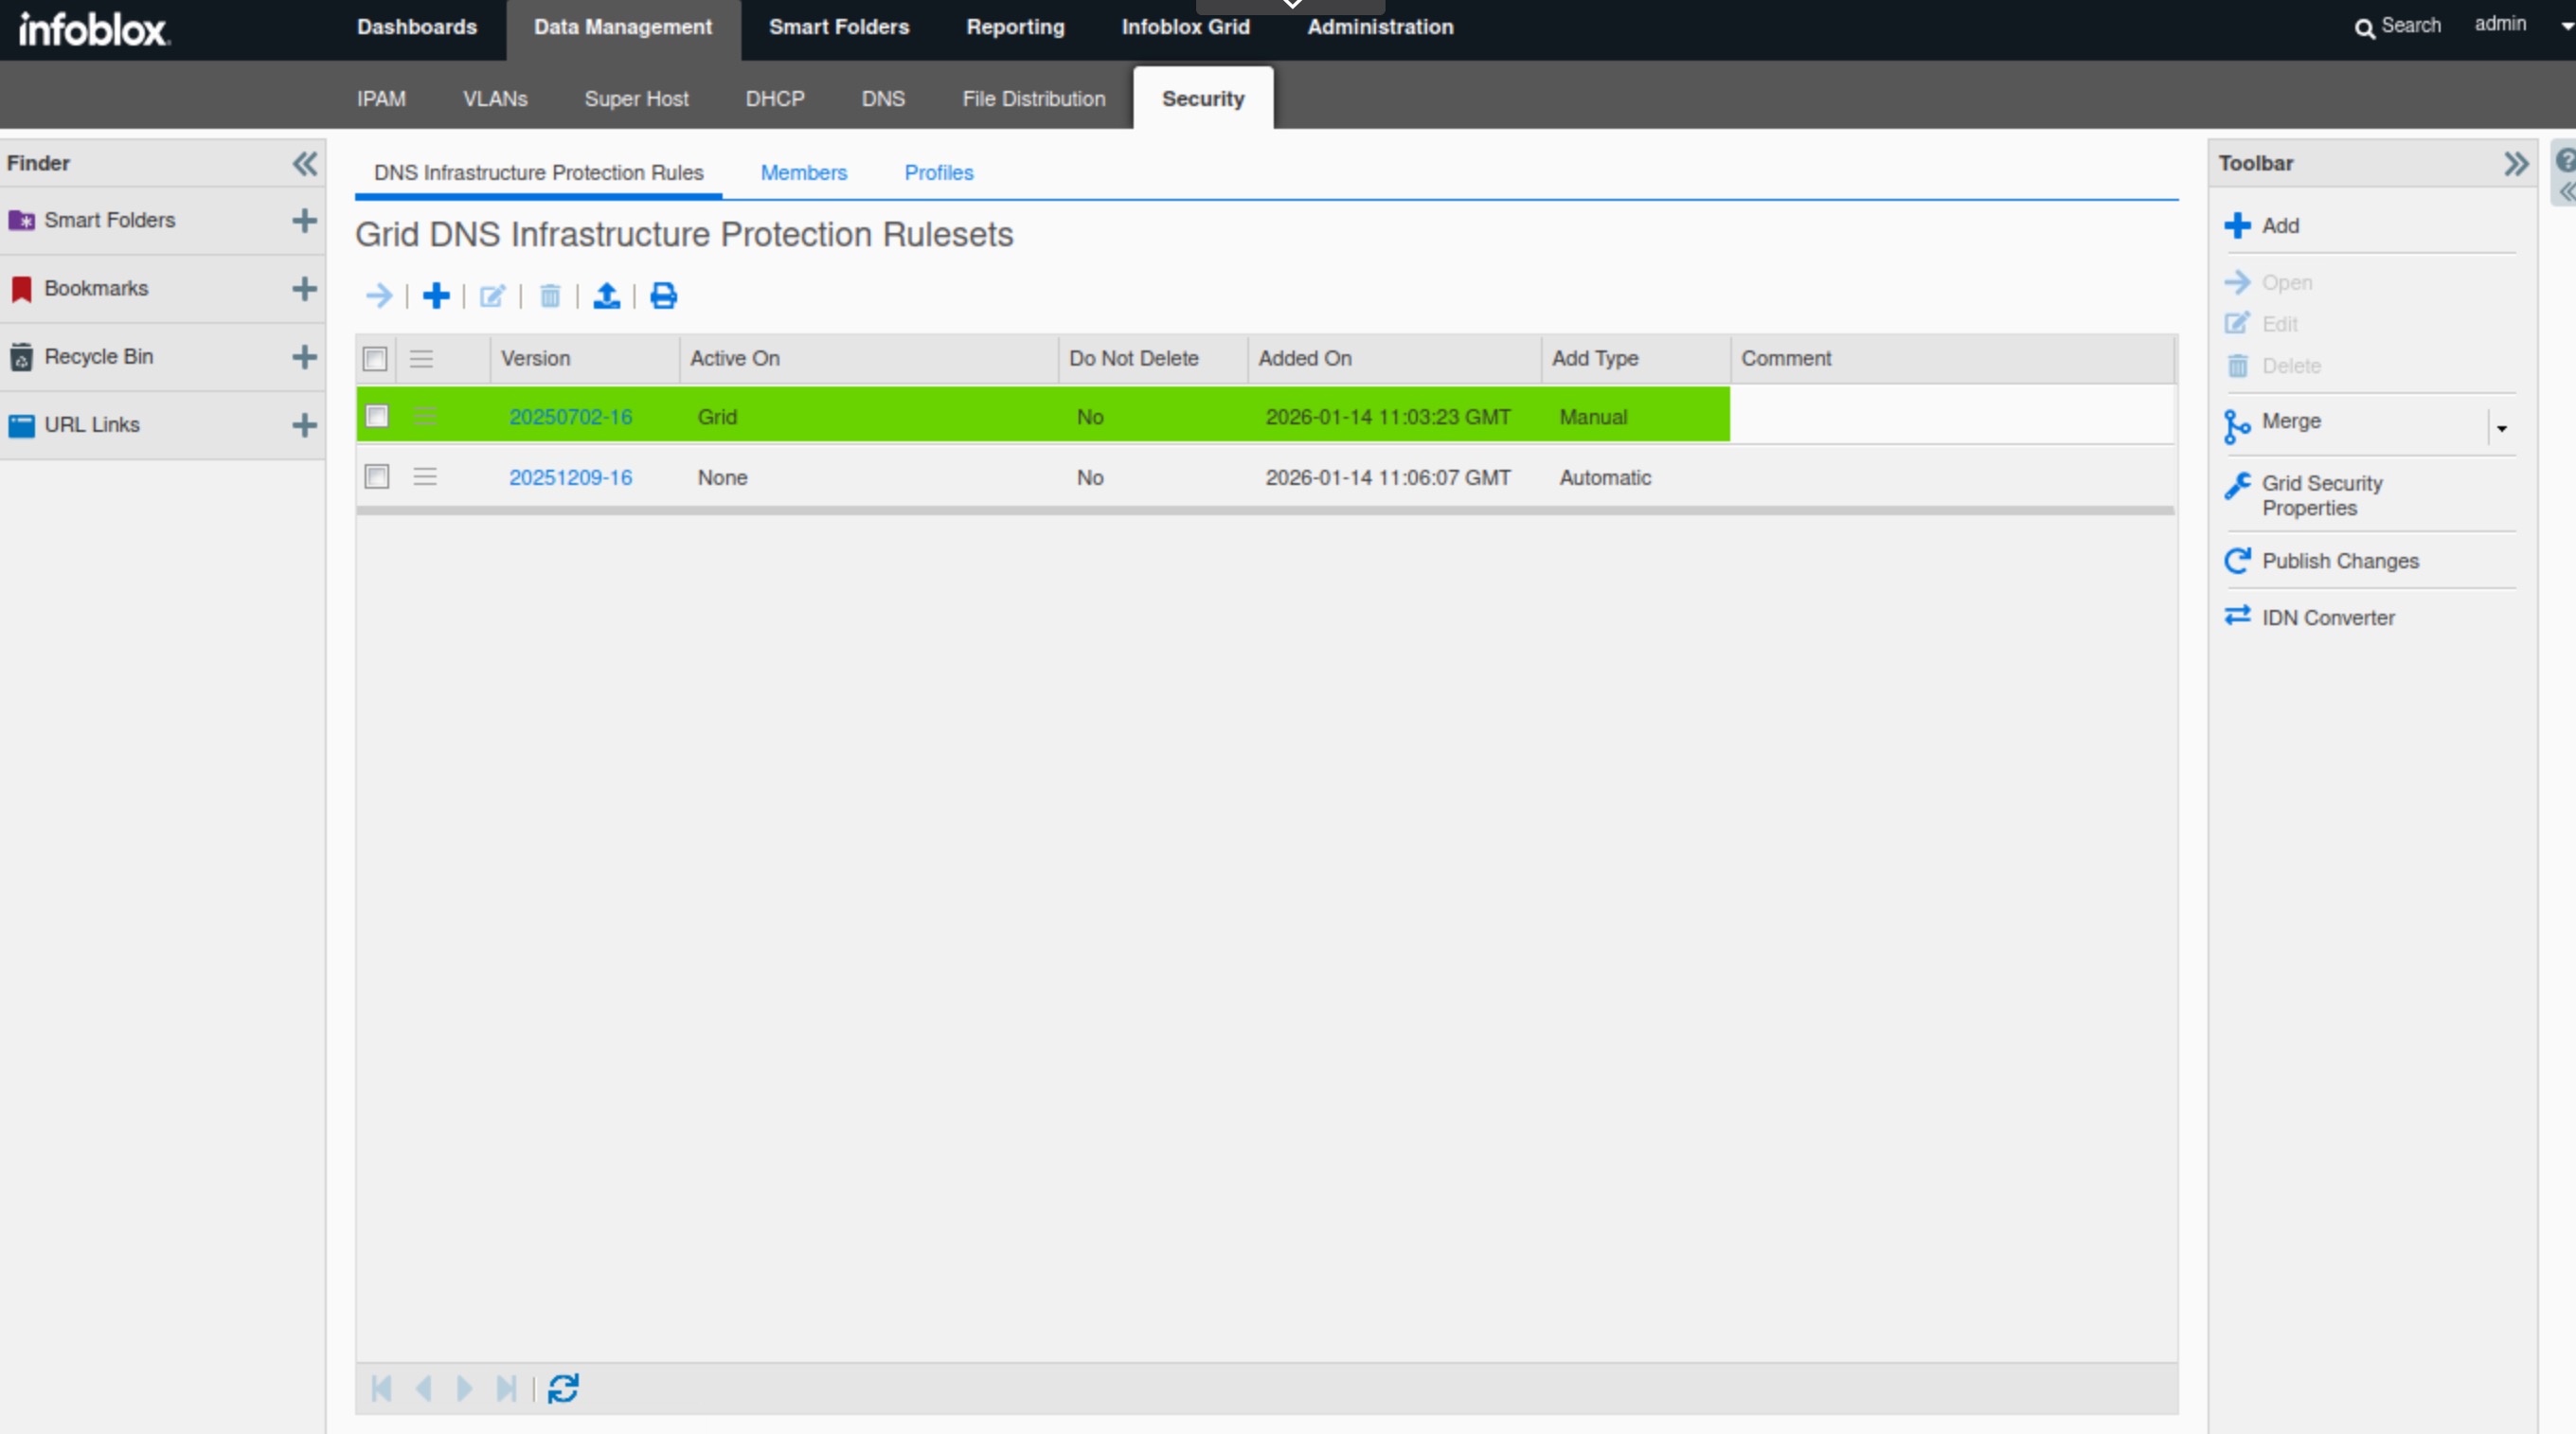Open the DNS sub-tab
Screen dimensions: 2576x1434
[x=883, y=99]
